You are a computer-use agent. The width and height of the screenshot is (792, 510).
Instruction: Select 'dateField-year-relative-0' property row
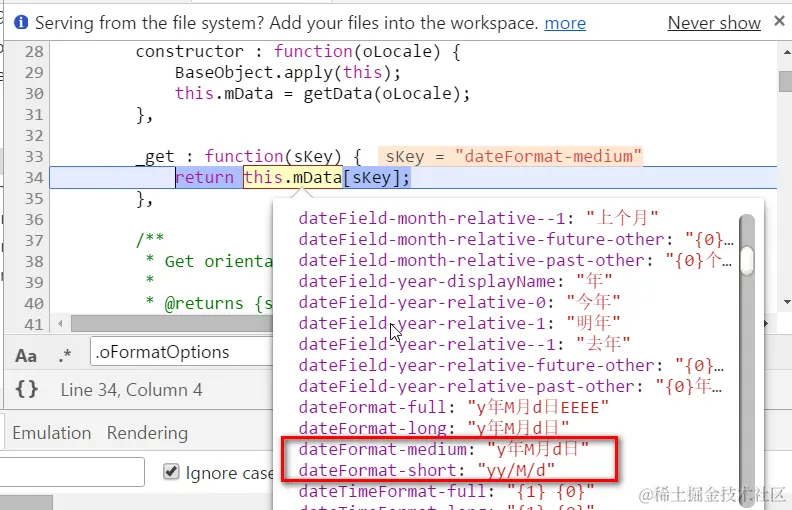459,302
